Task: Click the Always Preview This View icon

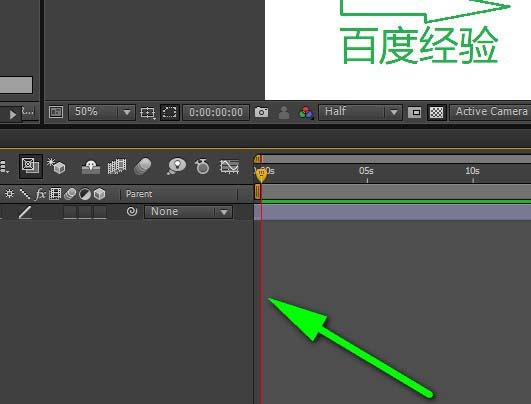Action: point(56,112)
